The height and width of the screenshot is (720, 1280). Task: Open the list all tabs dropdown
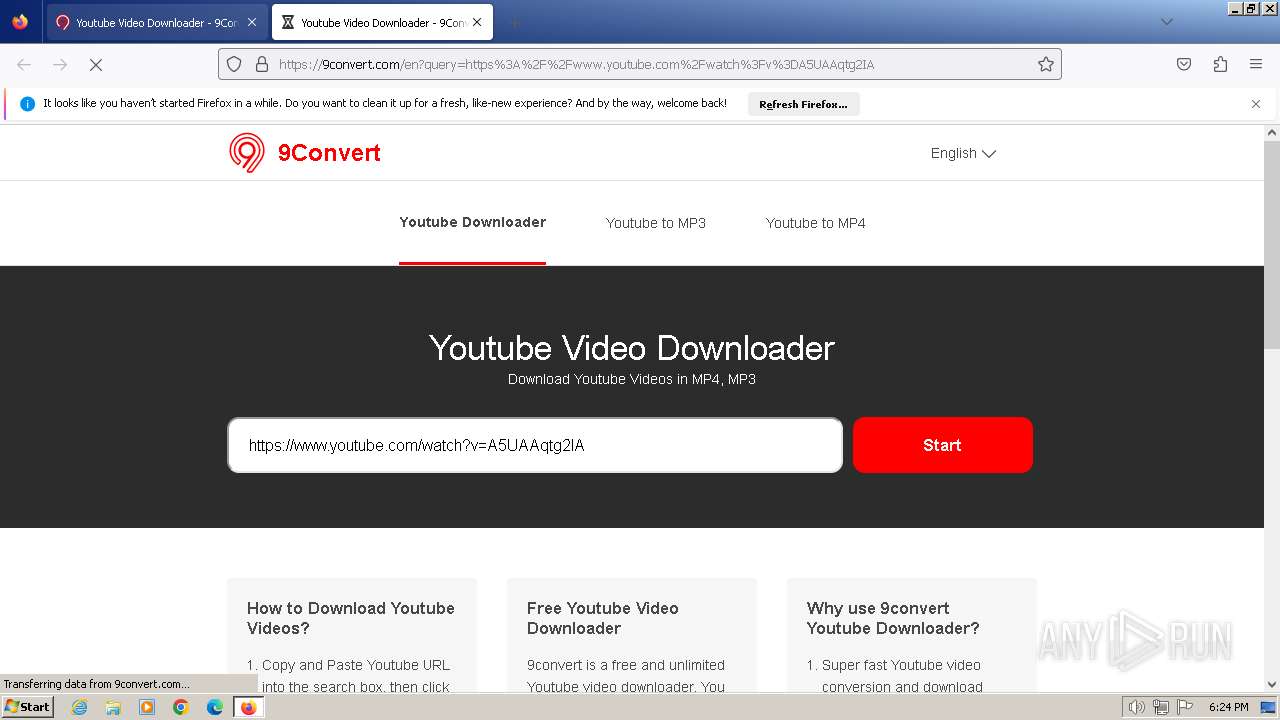(x=1166, y=22)
